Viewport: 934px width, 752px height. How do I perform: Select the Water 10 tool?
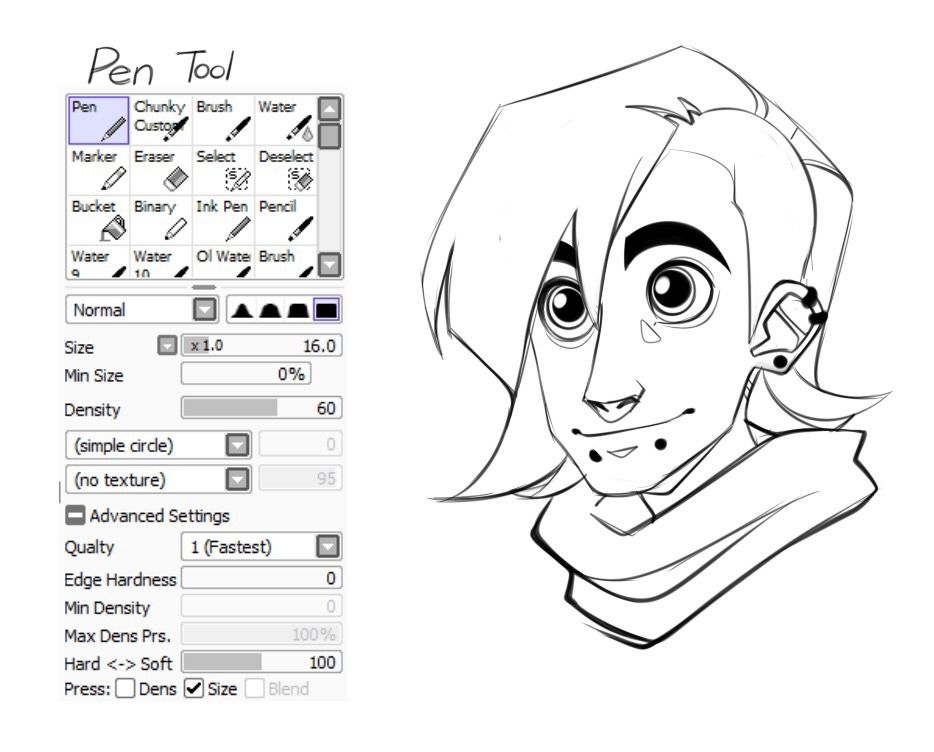(x=161, y=262)
